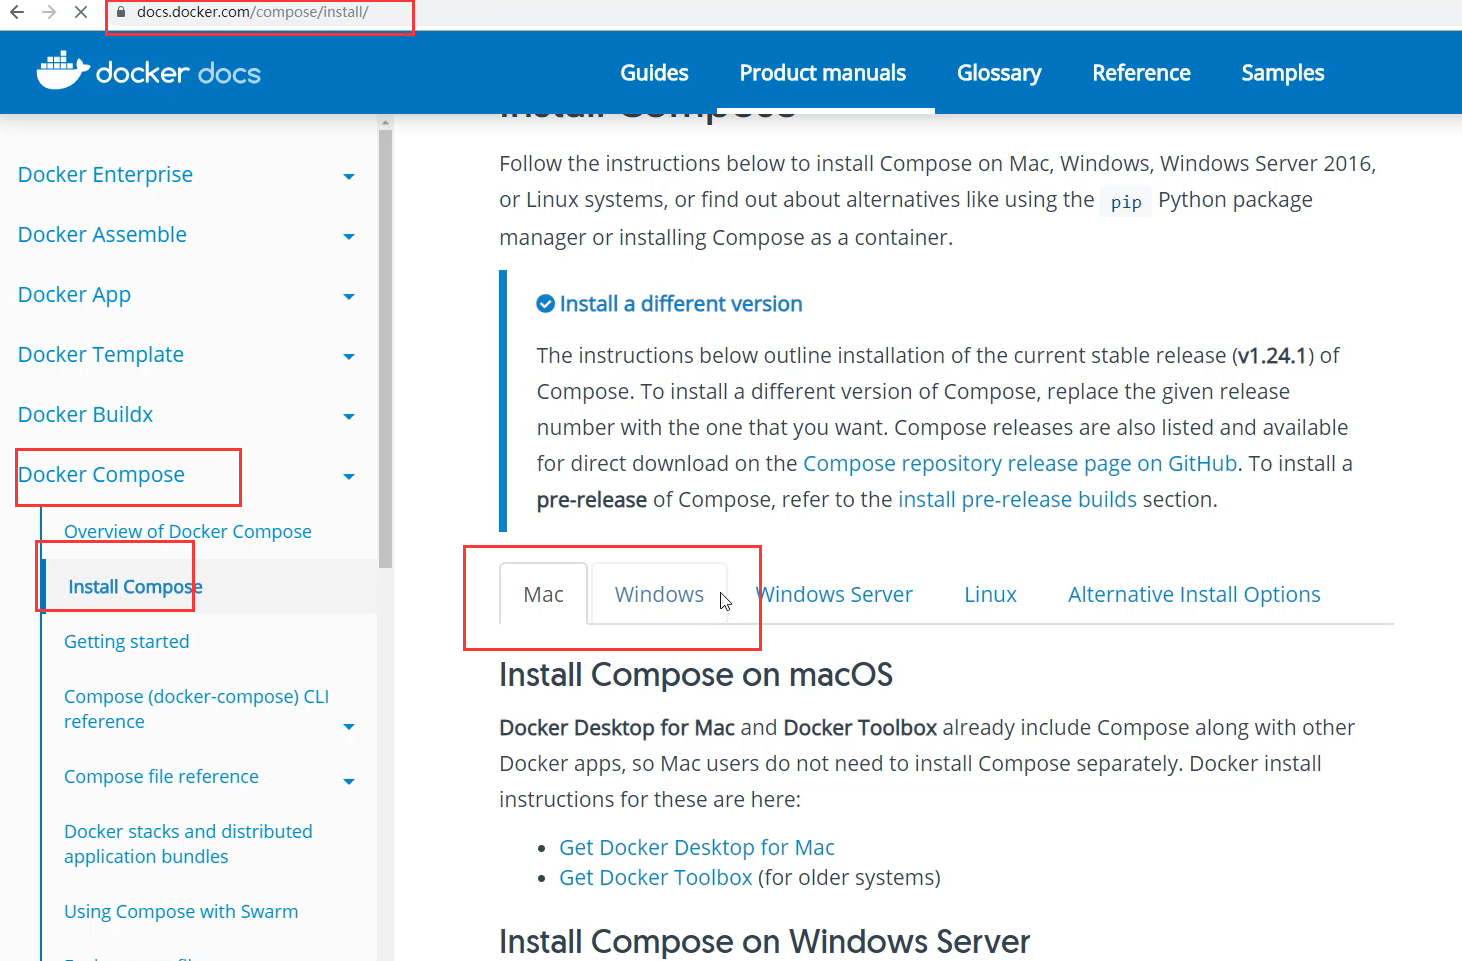Image resolution: width=1462 pixels, height=961 pixels.
Task: Select Install Compose in sidebar
Action: [x=135, y=586]
